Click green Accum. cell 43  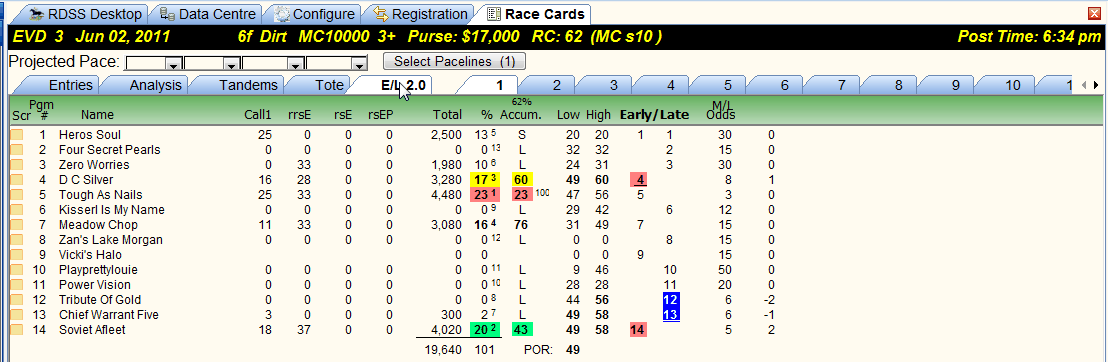[x=522, y=329]
